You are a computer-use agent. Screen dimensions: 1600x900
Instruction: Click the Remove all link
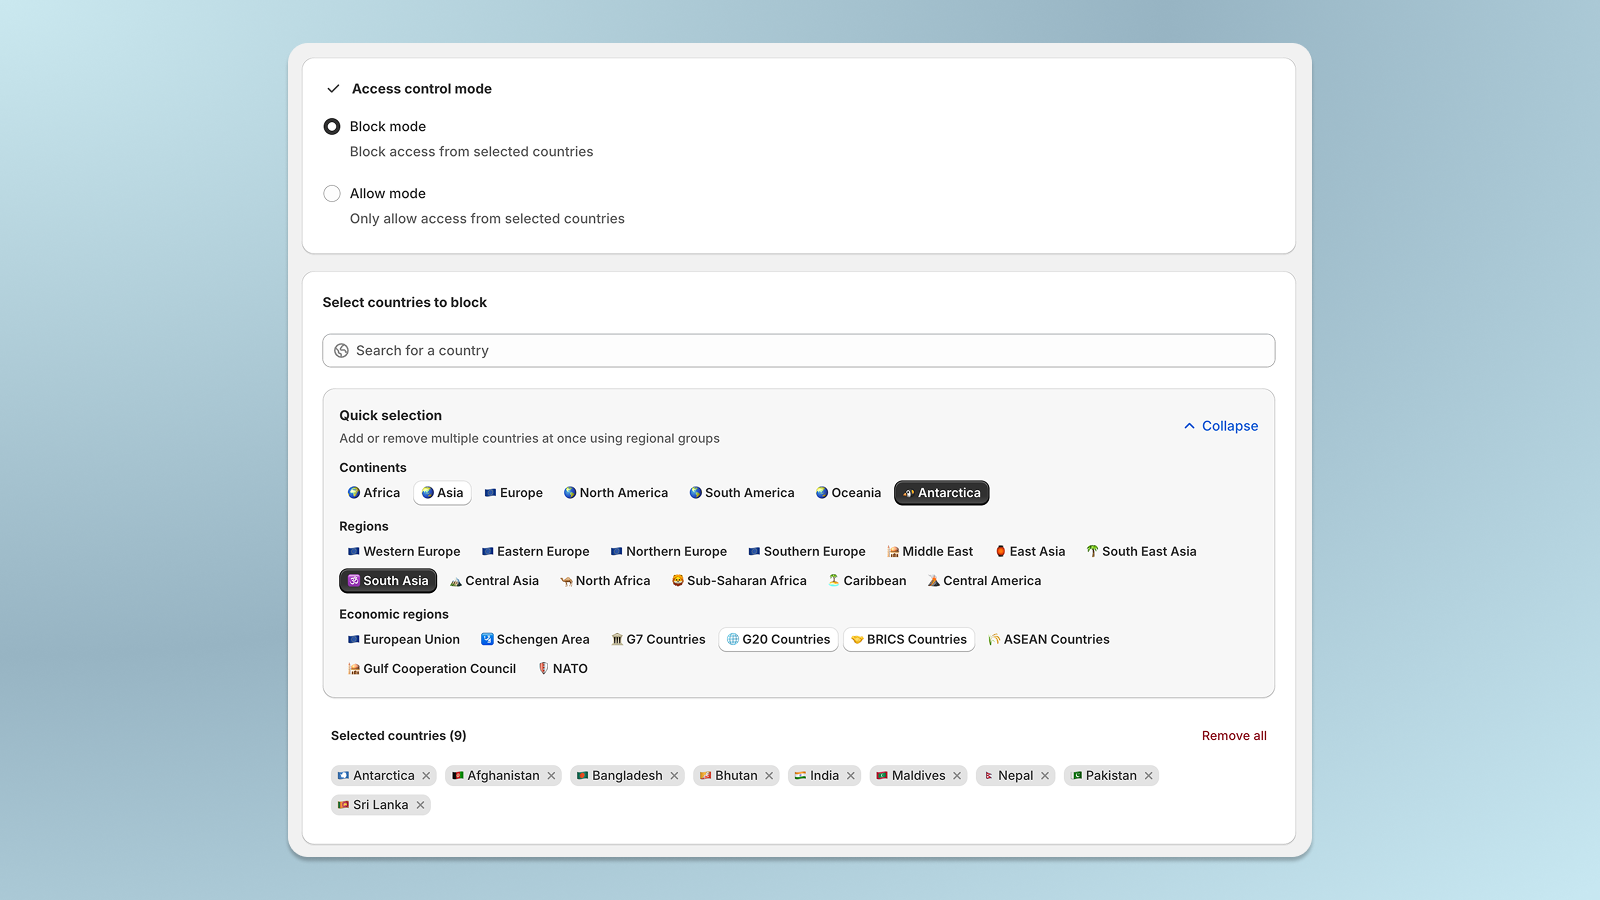tap(1234, 735)
